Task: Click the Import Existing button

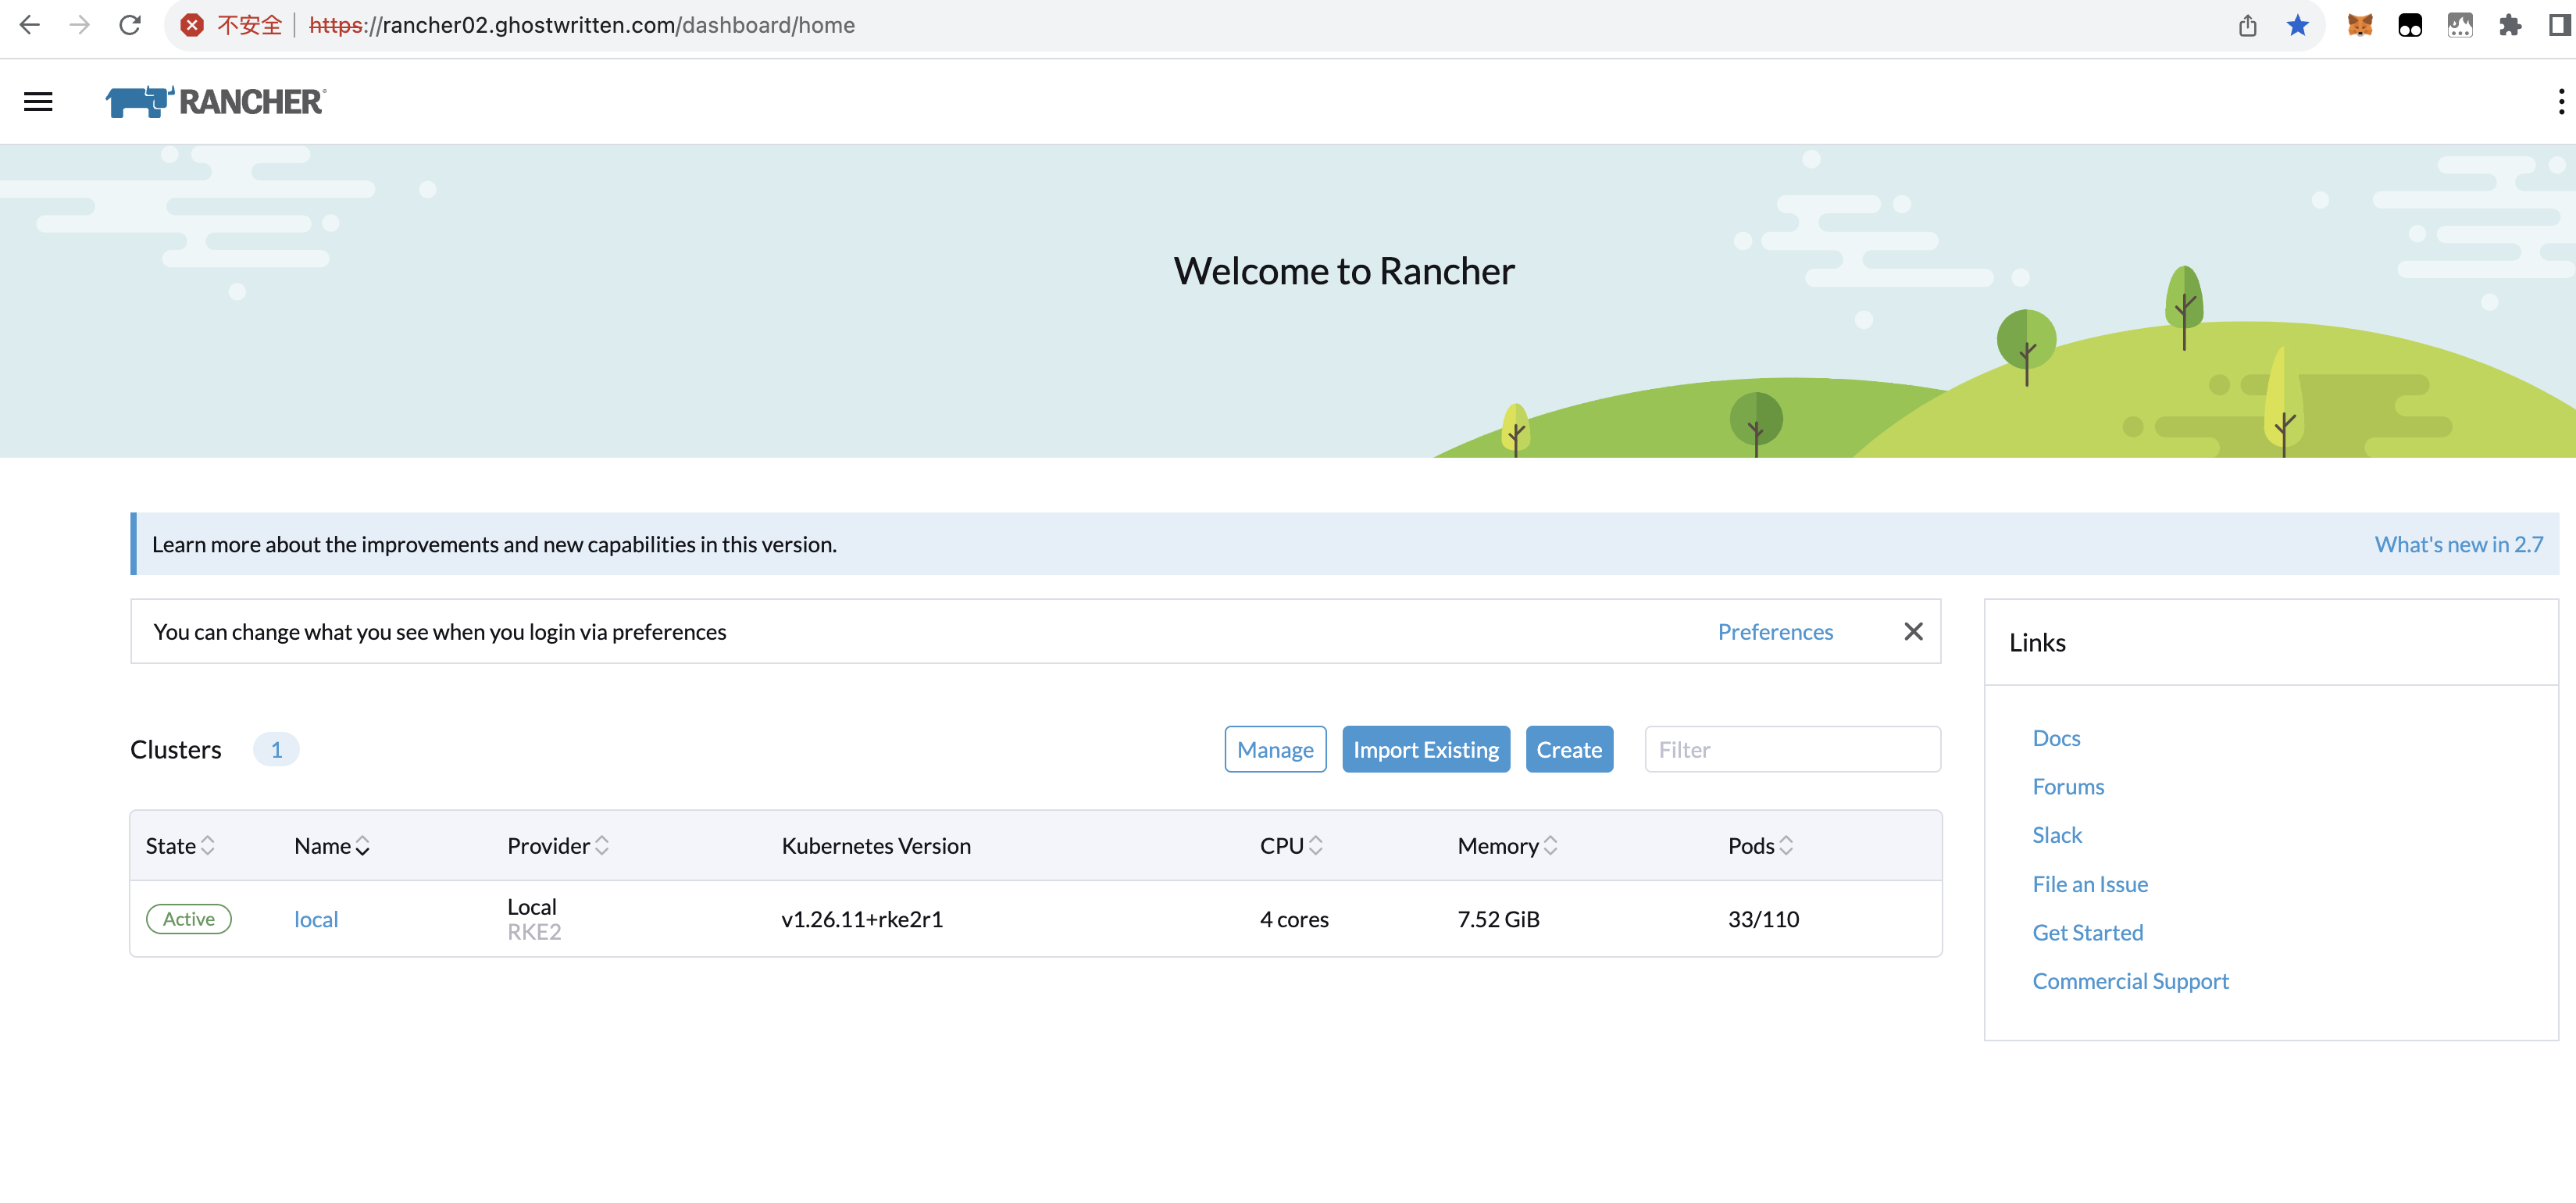Action: (x=1425, y=749)
